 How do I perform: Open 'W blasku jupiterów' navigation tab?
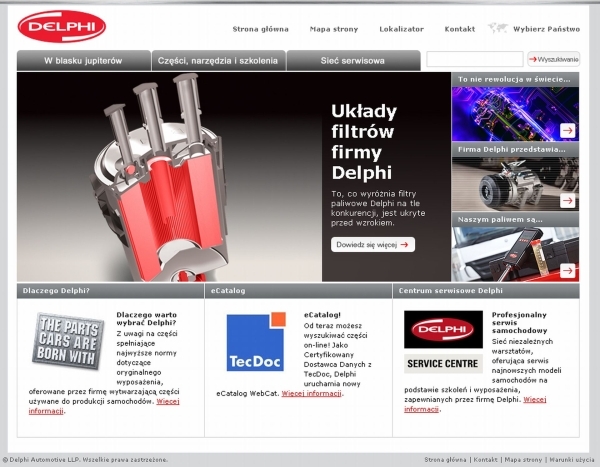pyautogui.click(x=83, y=61)
